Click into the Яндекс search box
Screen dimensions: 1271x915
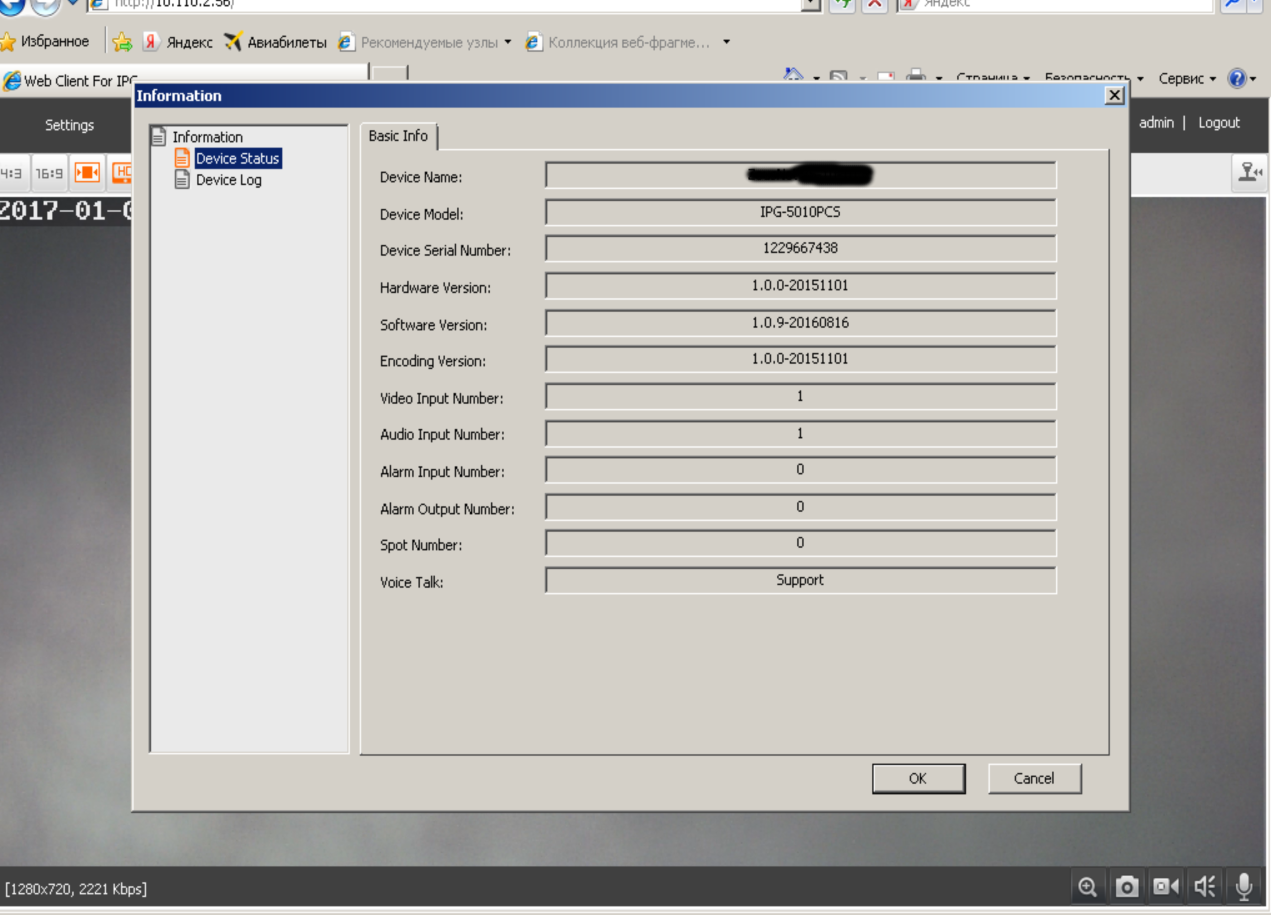click(x=1055, y=4)
